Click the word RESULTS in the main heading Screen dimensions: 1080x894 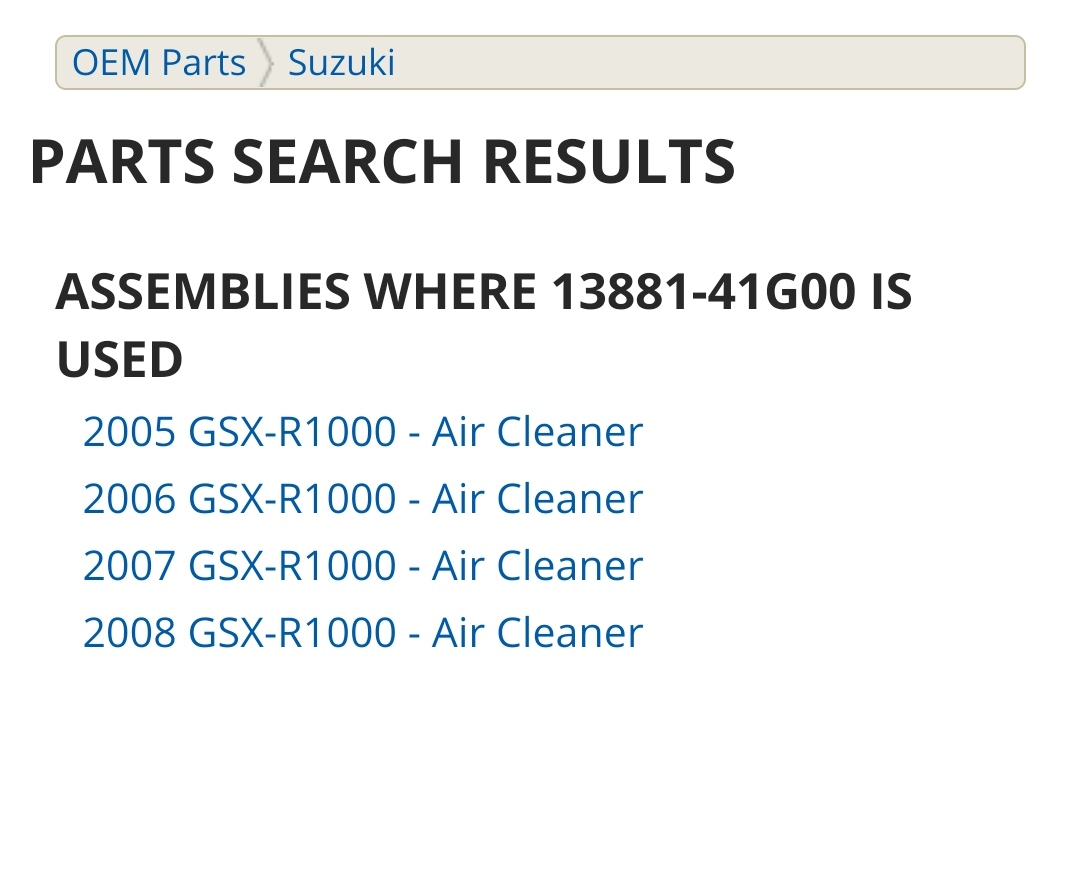click(x=609, y=162)
